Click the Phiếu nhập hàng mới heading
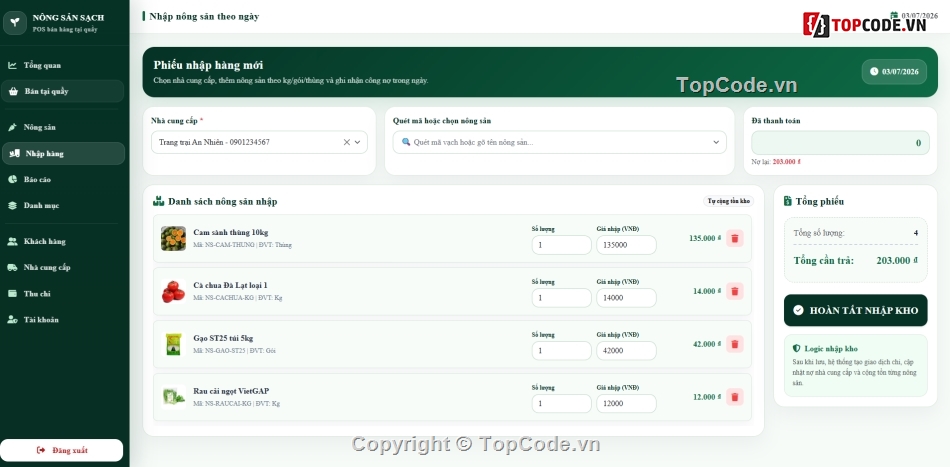 point(208,65)
